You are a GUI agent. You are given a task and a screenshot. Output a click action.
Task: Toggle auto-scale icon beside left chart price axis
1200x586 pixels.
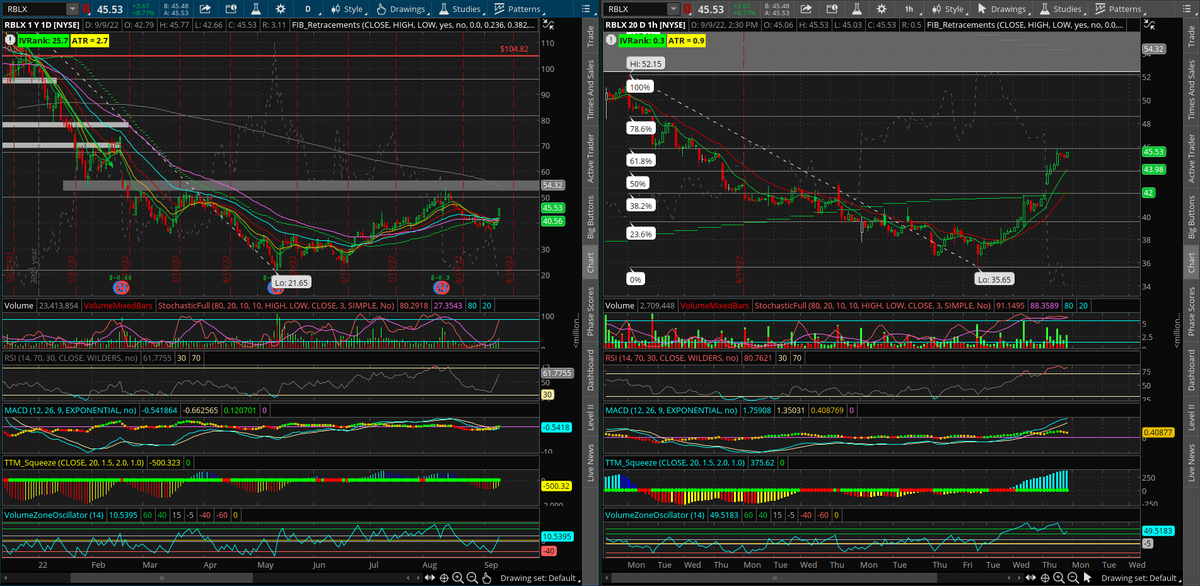tap(548, 24)
